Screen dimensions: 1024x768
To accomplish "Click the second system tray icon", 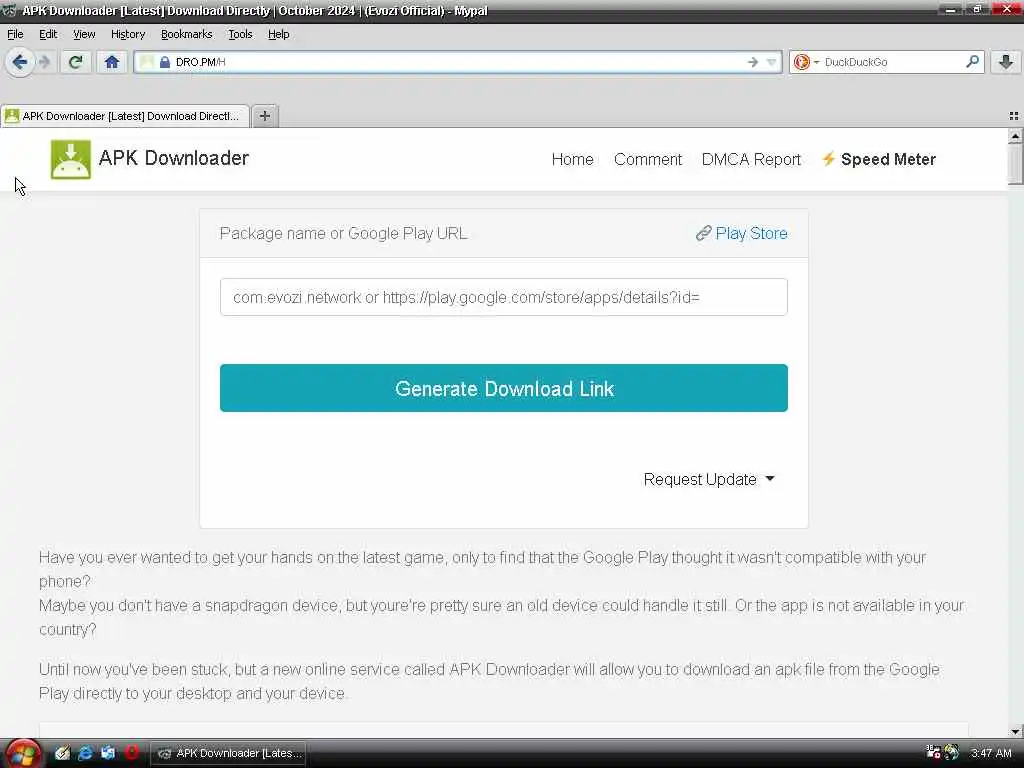I will [952, 752].
